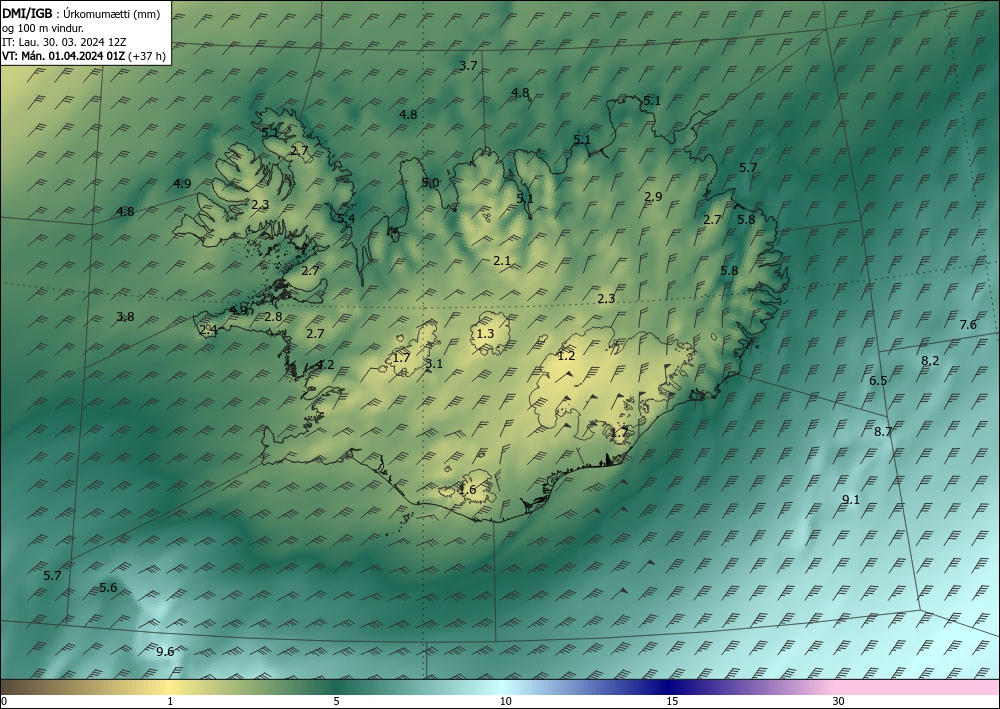Click the color scale tick labeled 0

(x=4, y=701)
